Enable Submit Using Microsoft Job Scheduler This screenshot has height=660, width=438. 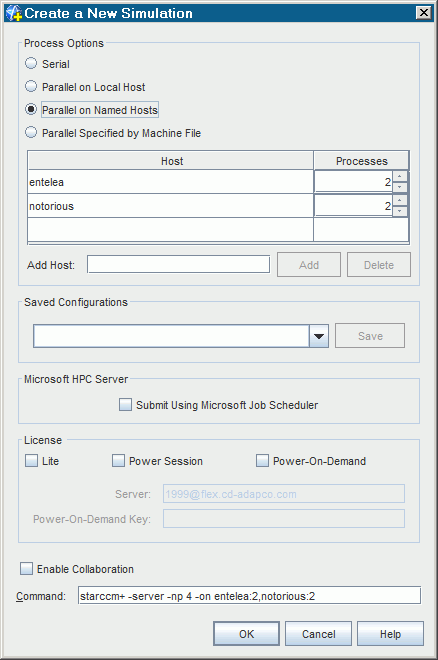125,405
